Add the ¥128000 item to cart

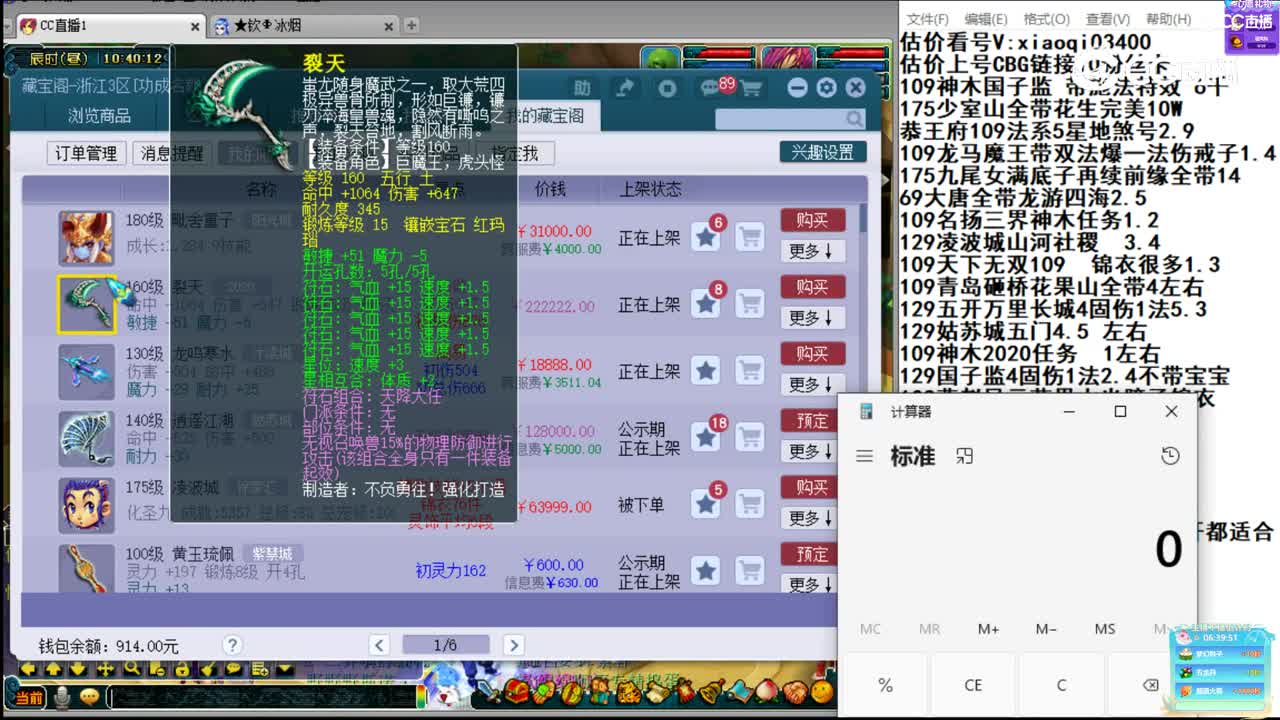pyautogui.click(x=750, y=438)
